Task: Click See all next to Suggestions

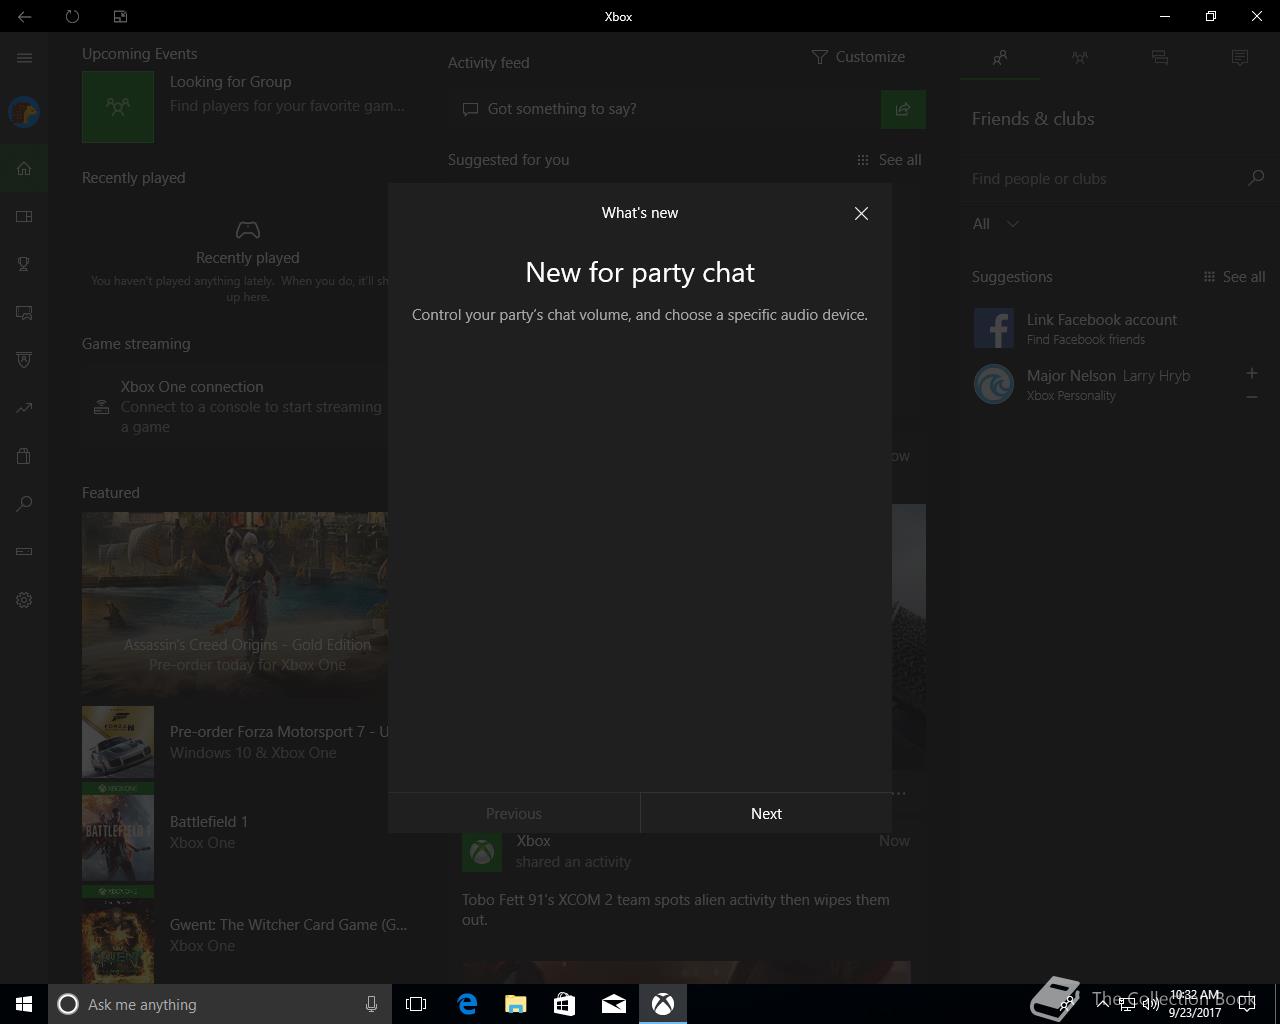Action: [x=1234, y=277]
